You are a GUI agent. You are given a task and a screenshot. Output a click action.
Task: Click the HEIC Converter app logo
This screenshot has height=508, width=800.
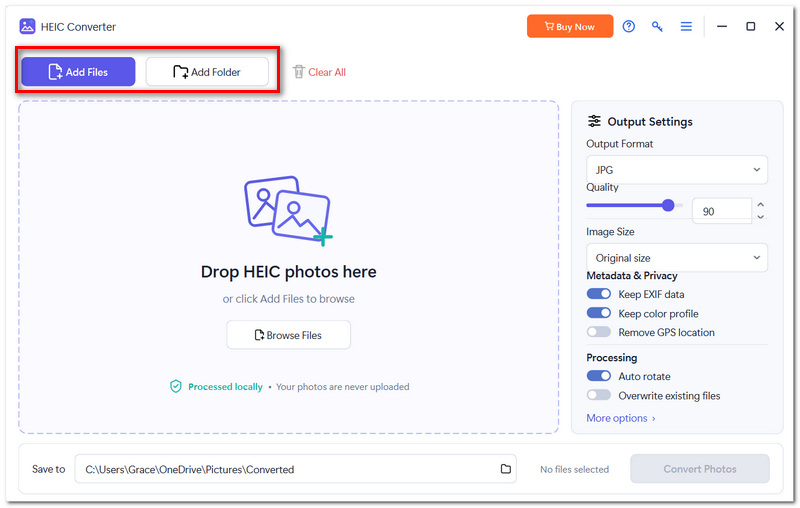[x=27, y=27]
